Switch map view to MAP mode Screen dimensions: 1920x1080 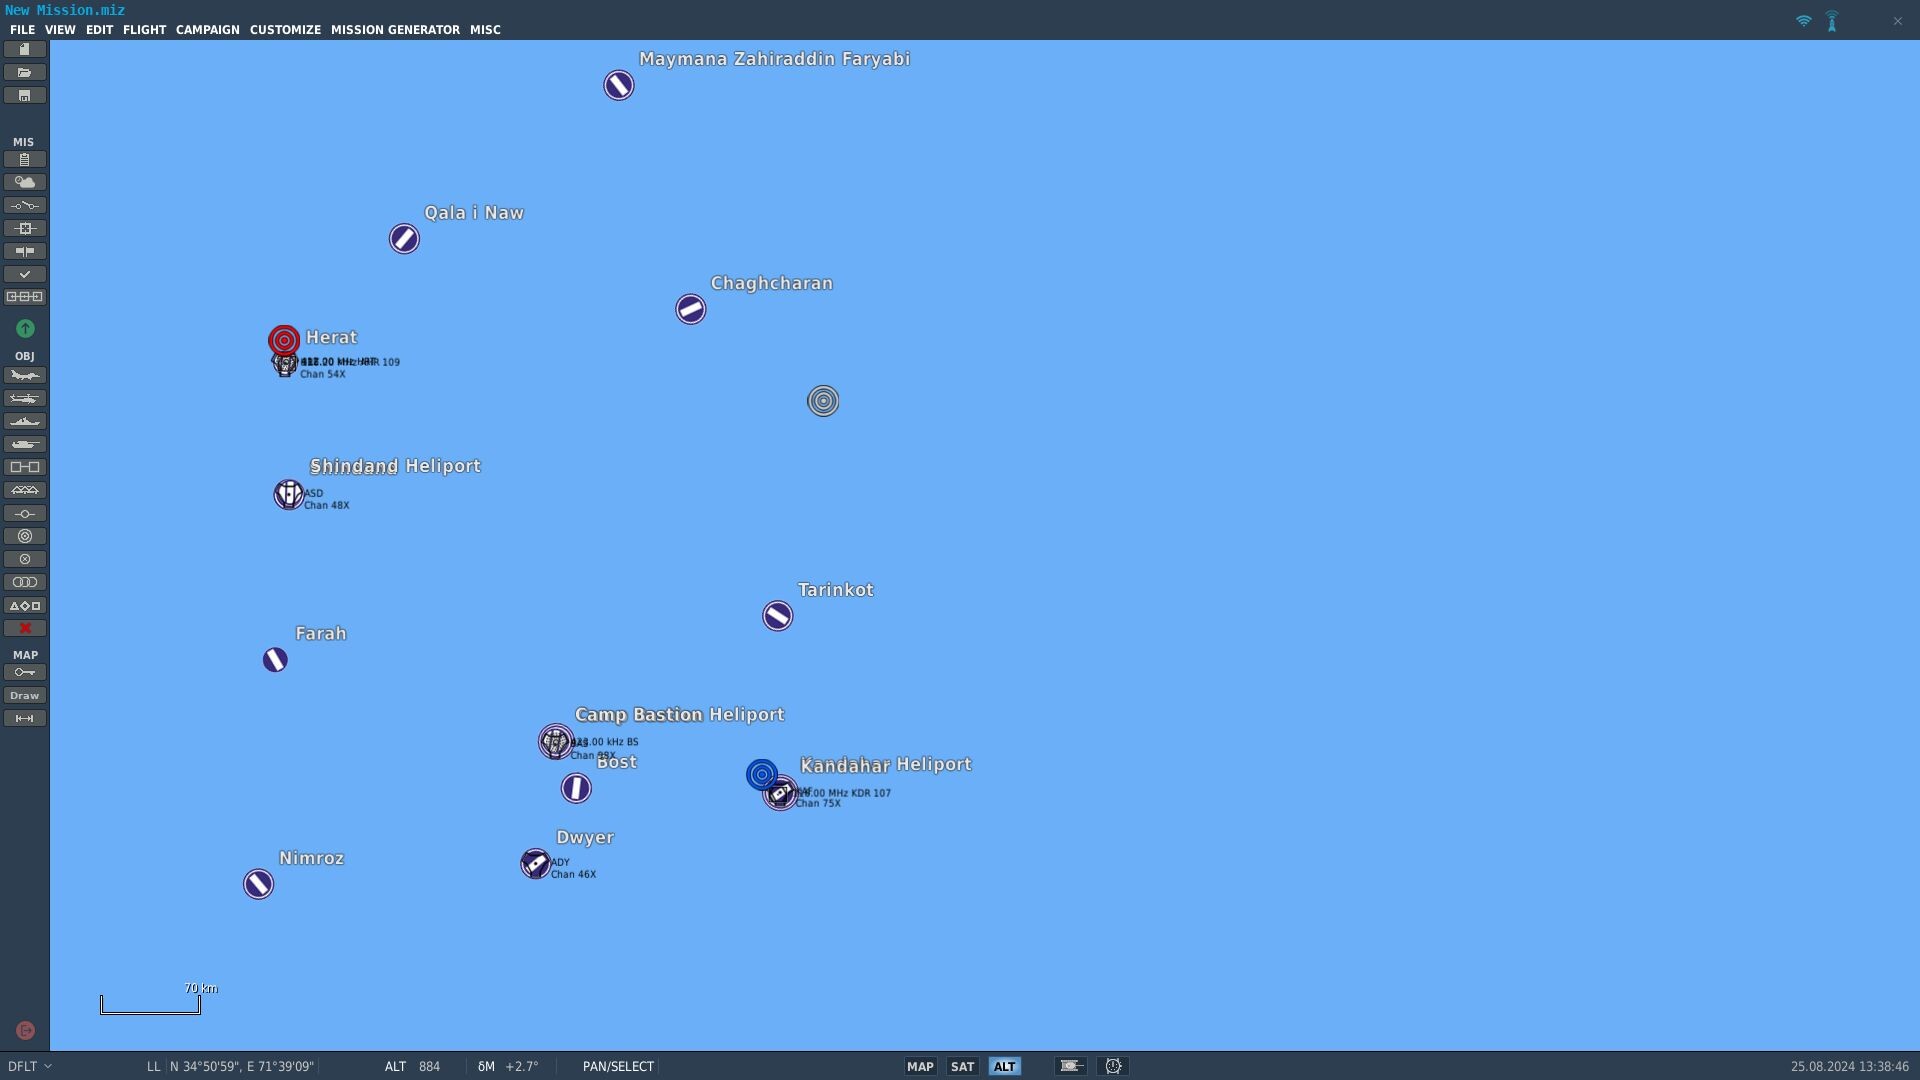(x=920, y=1066)
